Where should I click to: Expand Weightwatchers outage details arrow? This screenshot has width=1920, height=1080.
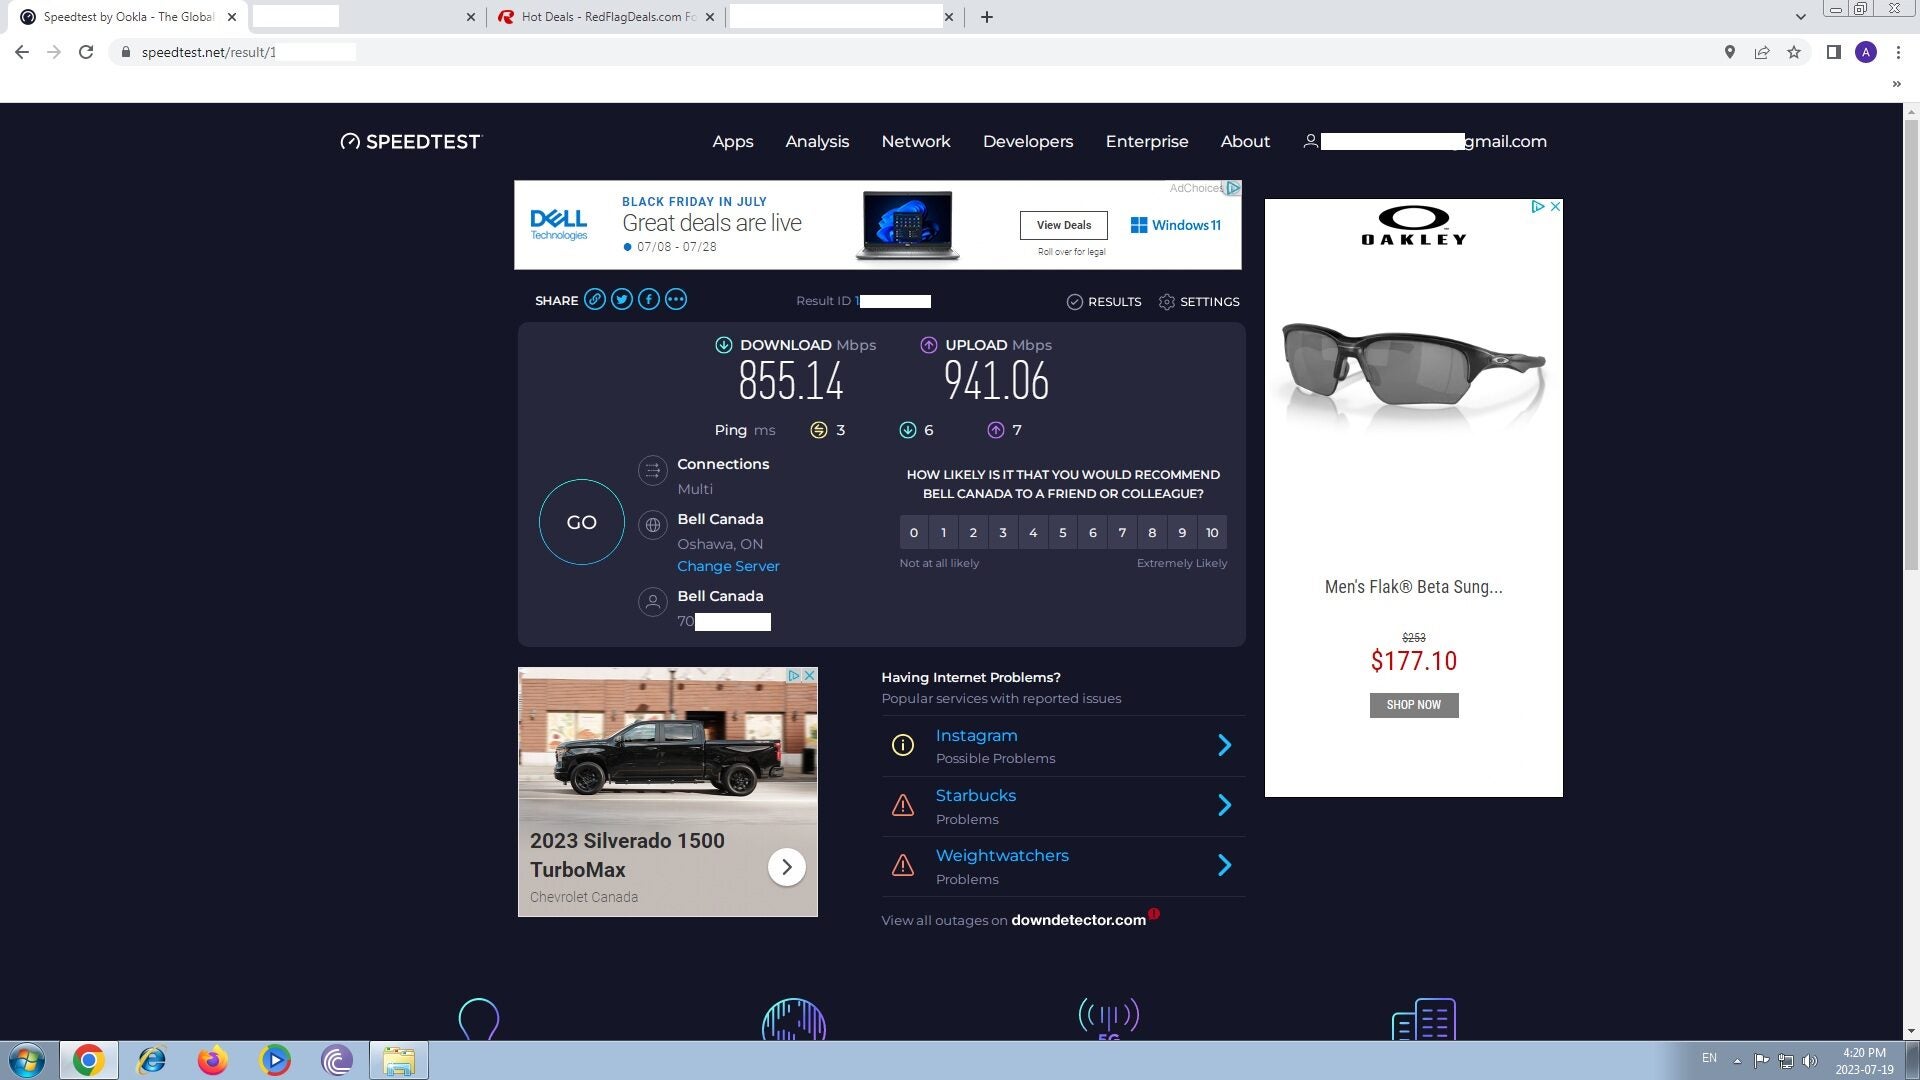point(1225,865)
